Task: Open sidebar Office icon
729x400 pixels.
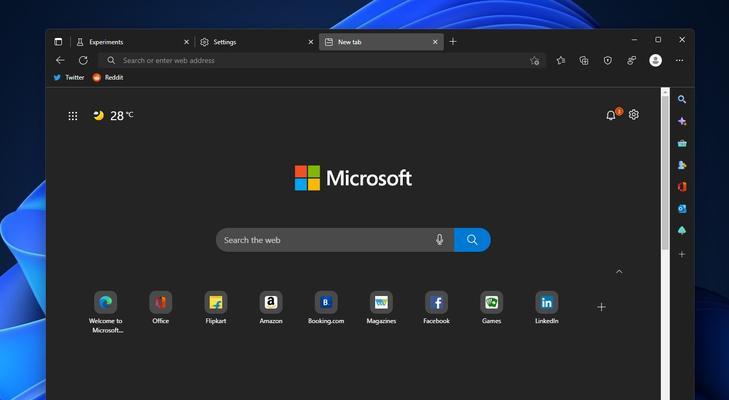Action: click(x=682, y=187)
